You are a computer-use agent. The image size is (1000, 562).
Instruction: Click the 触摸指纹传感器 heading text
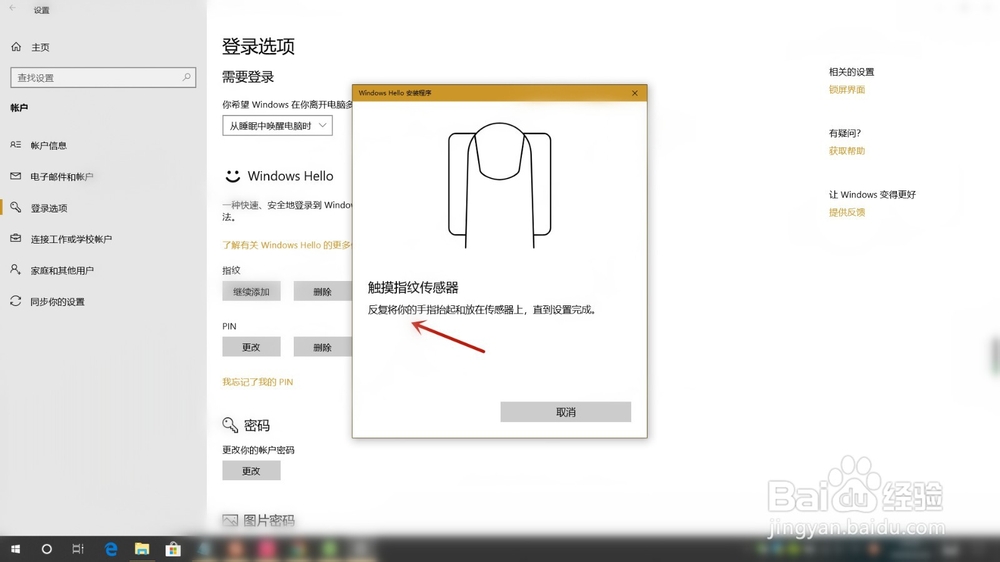[x=413, y=288]
